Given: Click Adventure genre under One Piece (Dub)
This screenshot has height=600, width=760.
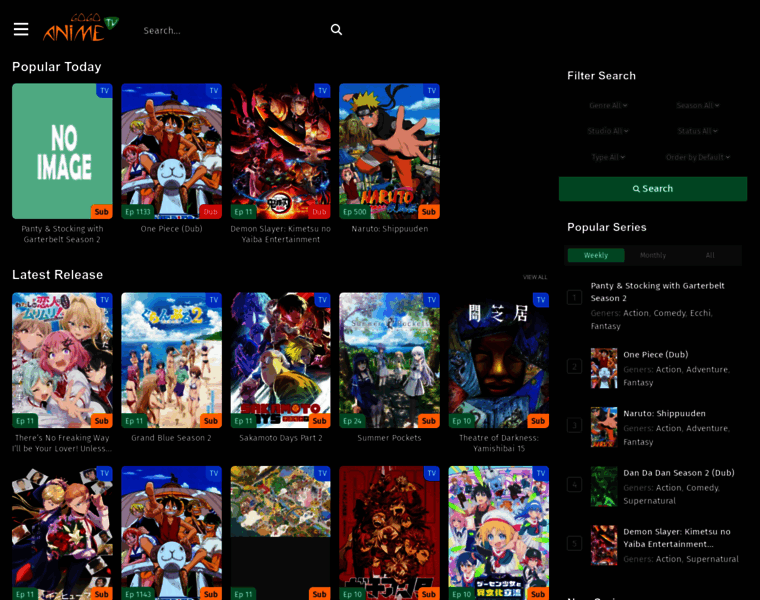Looking at the screenshot, I should click(707, 369).
